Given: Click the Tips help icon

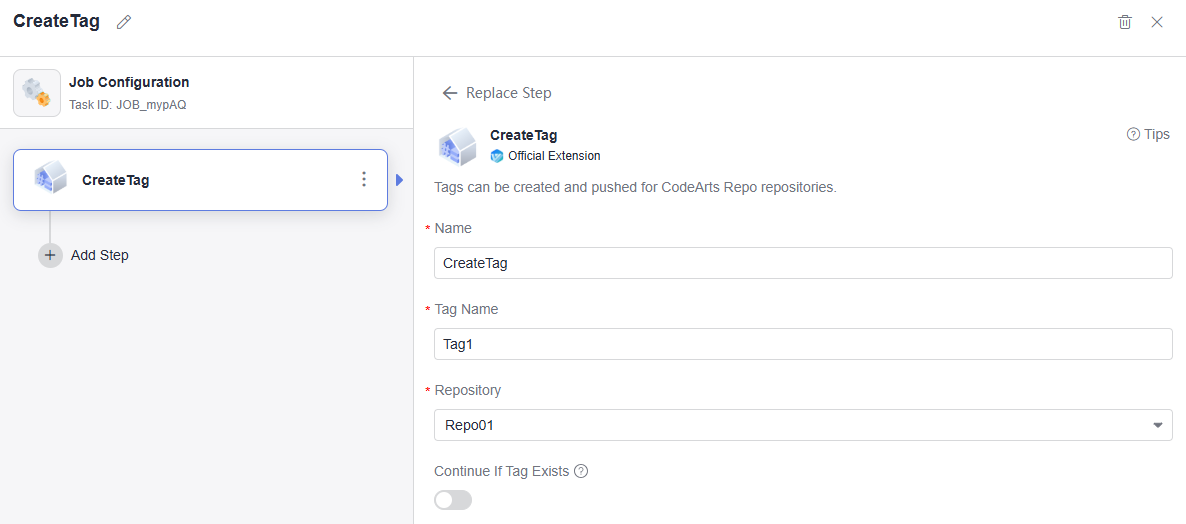Looking at the screenshot, I should tap(1133, 134).
